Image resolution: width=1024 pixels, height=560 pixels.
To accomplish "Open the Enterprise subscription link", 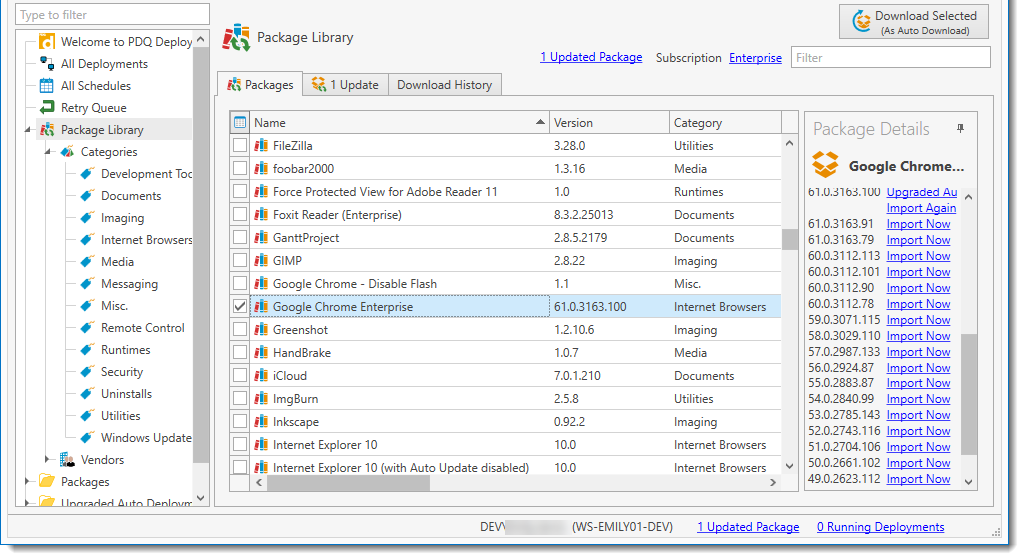I will click(755, 58).
